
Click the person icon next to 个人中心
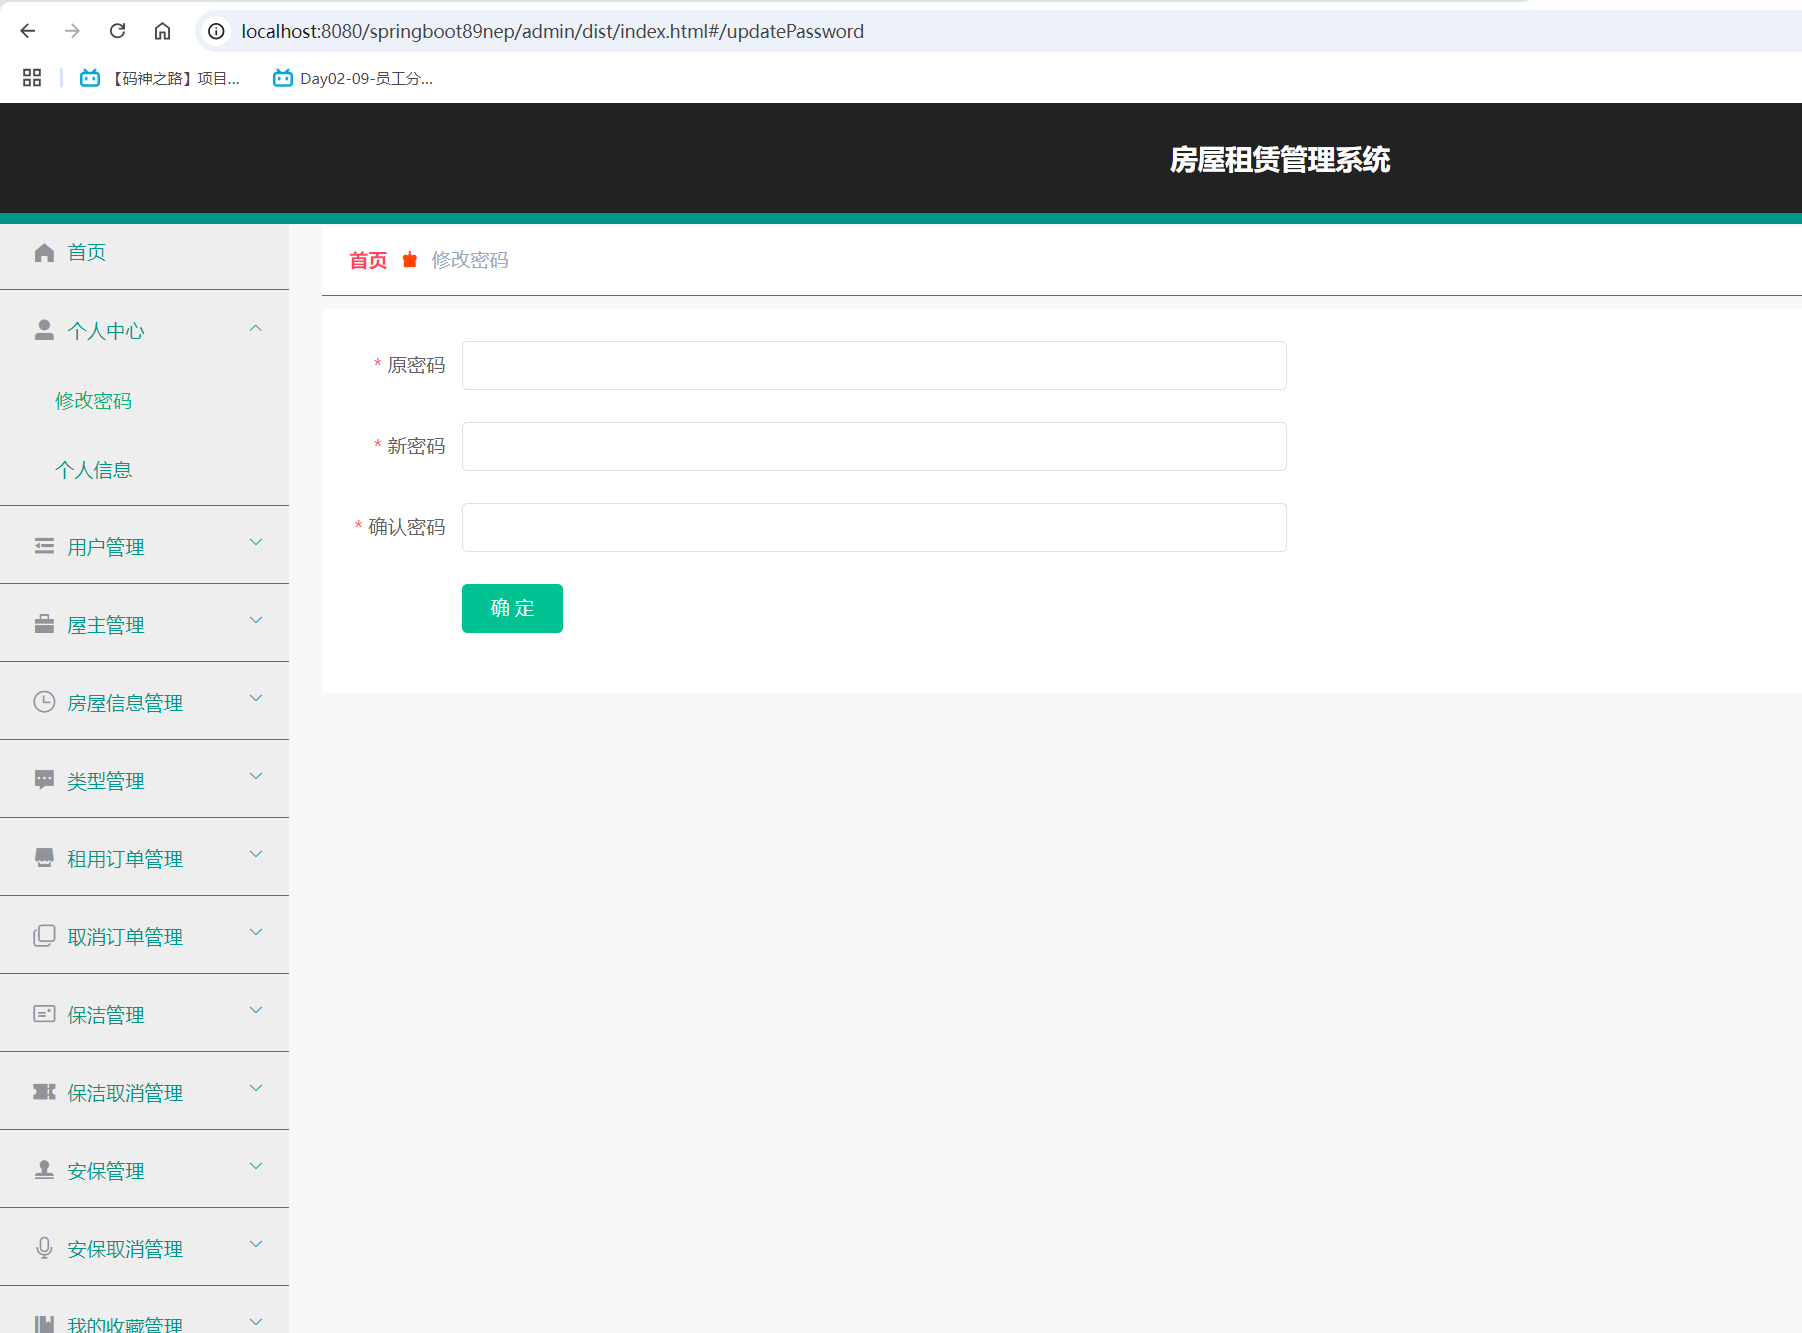coord(44,330)
